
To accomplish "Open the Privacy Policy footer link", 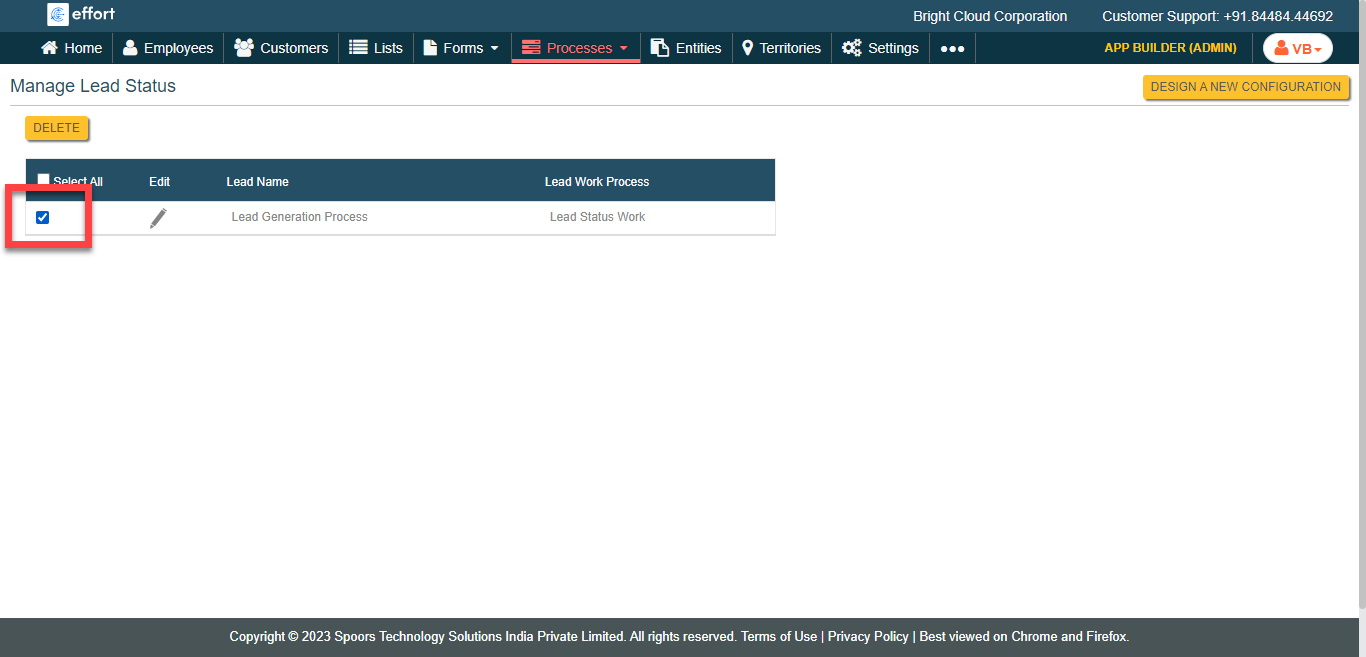I will 868,636.
